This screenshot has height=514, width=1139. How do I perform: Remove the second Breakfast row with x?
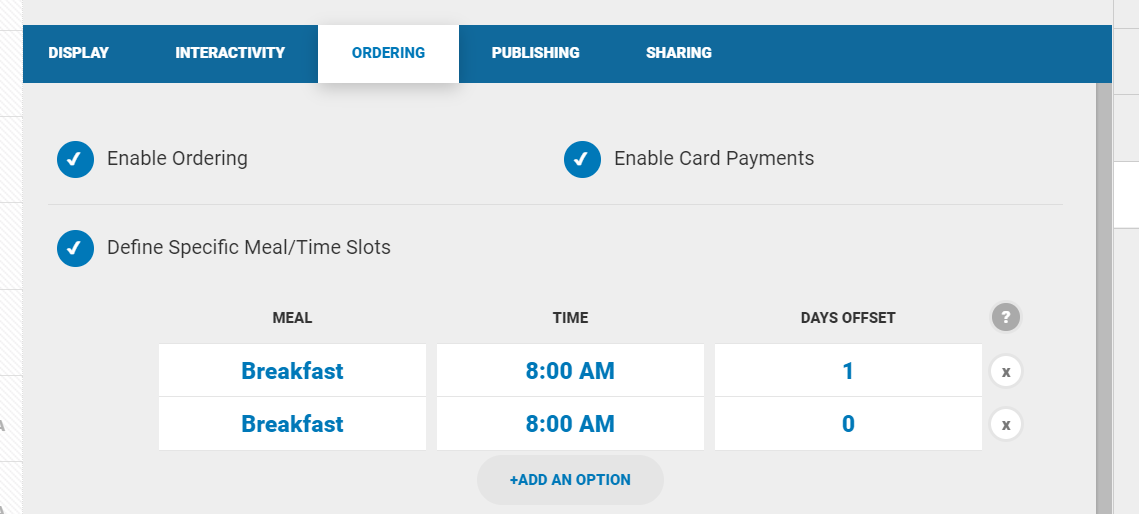[1006, 425]
